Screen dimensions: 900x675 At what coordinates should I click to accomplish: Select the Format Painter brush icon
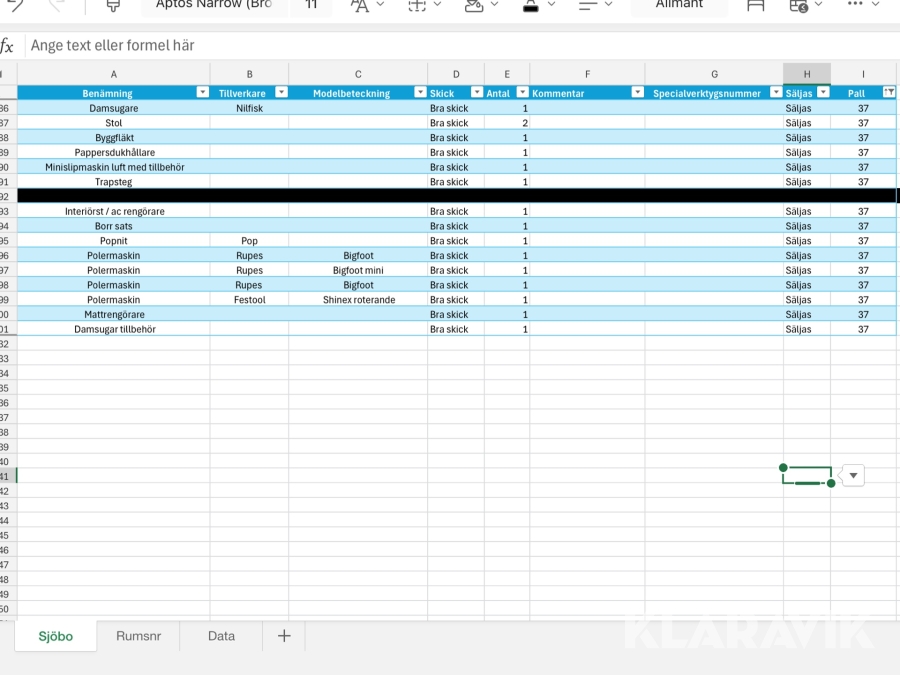click(x=113, y=6)
